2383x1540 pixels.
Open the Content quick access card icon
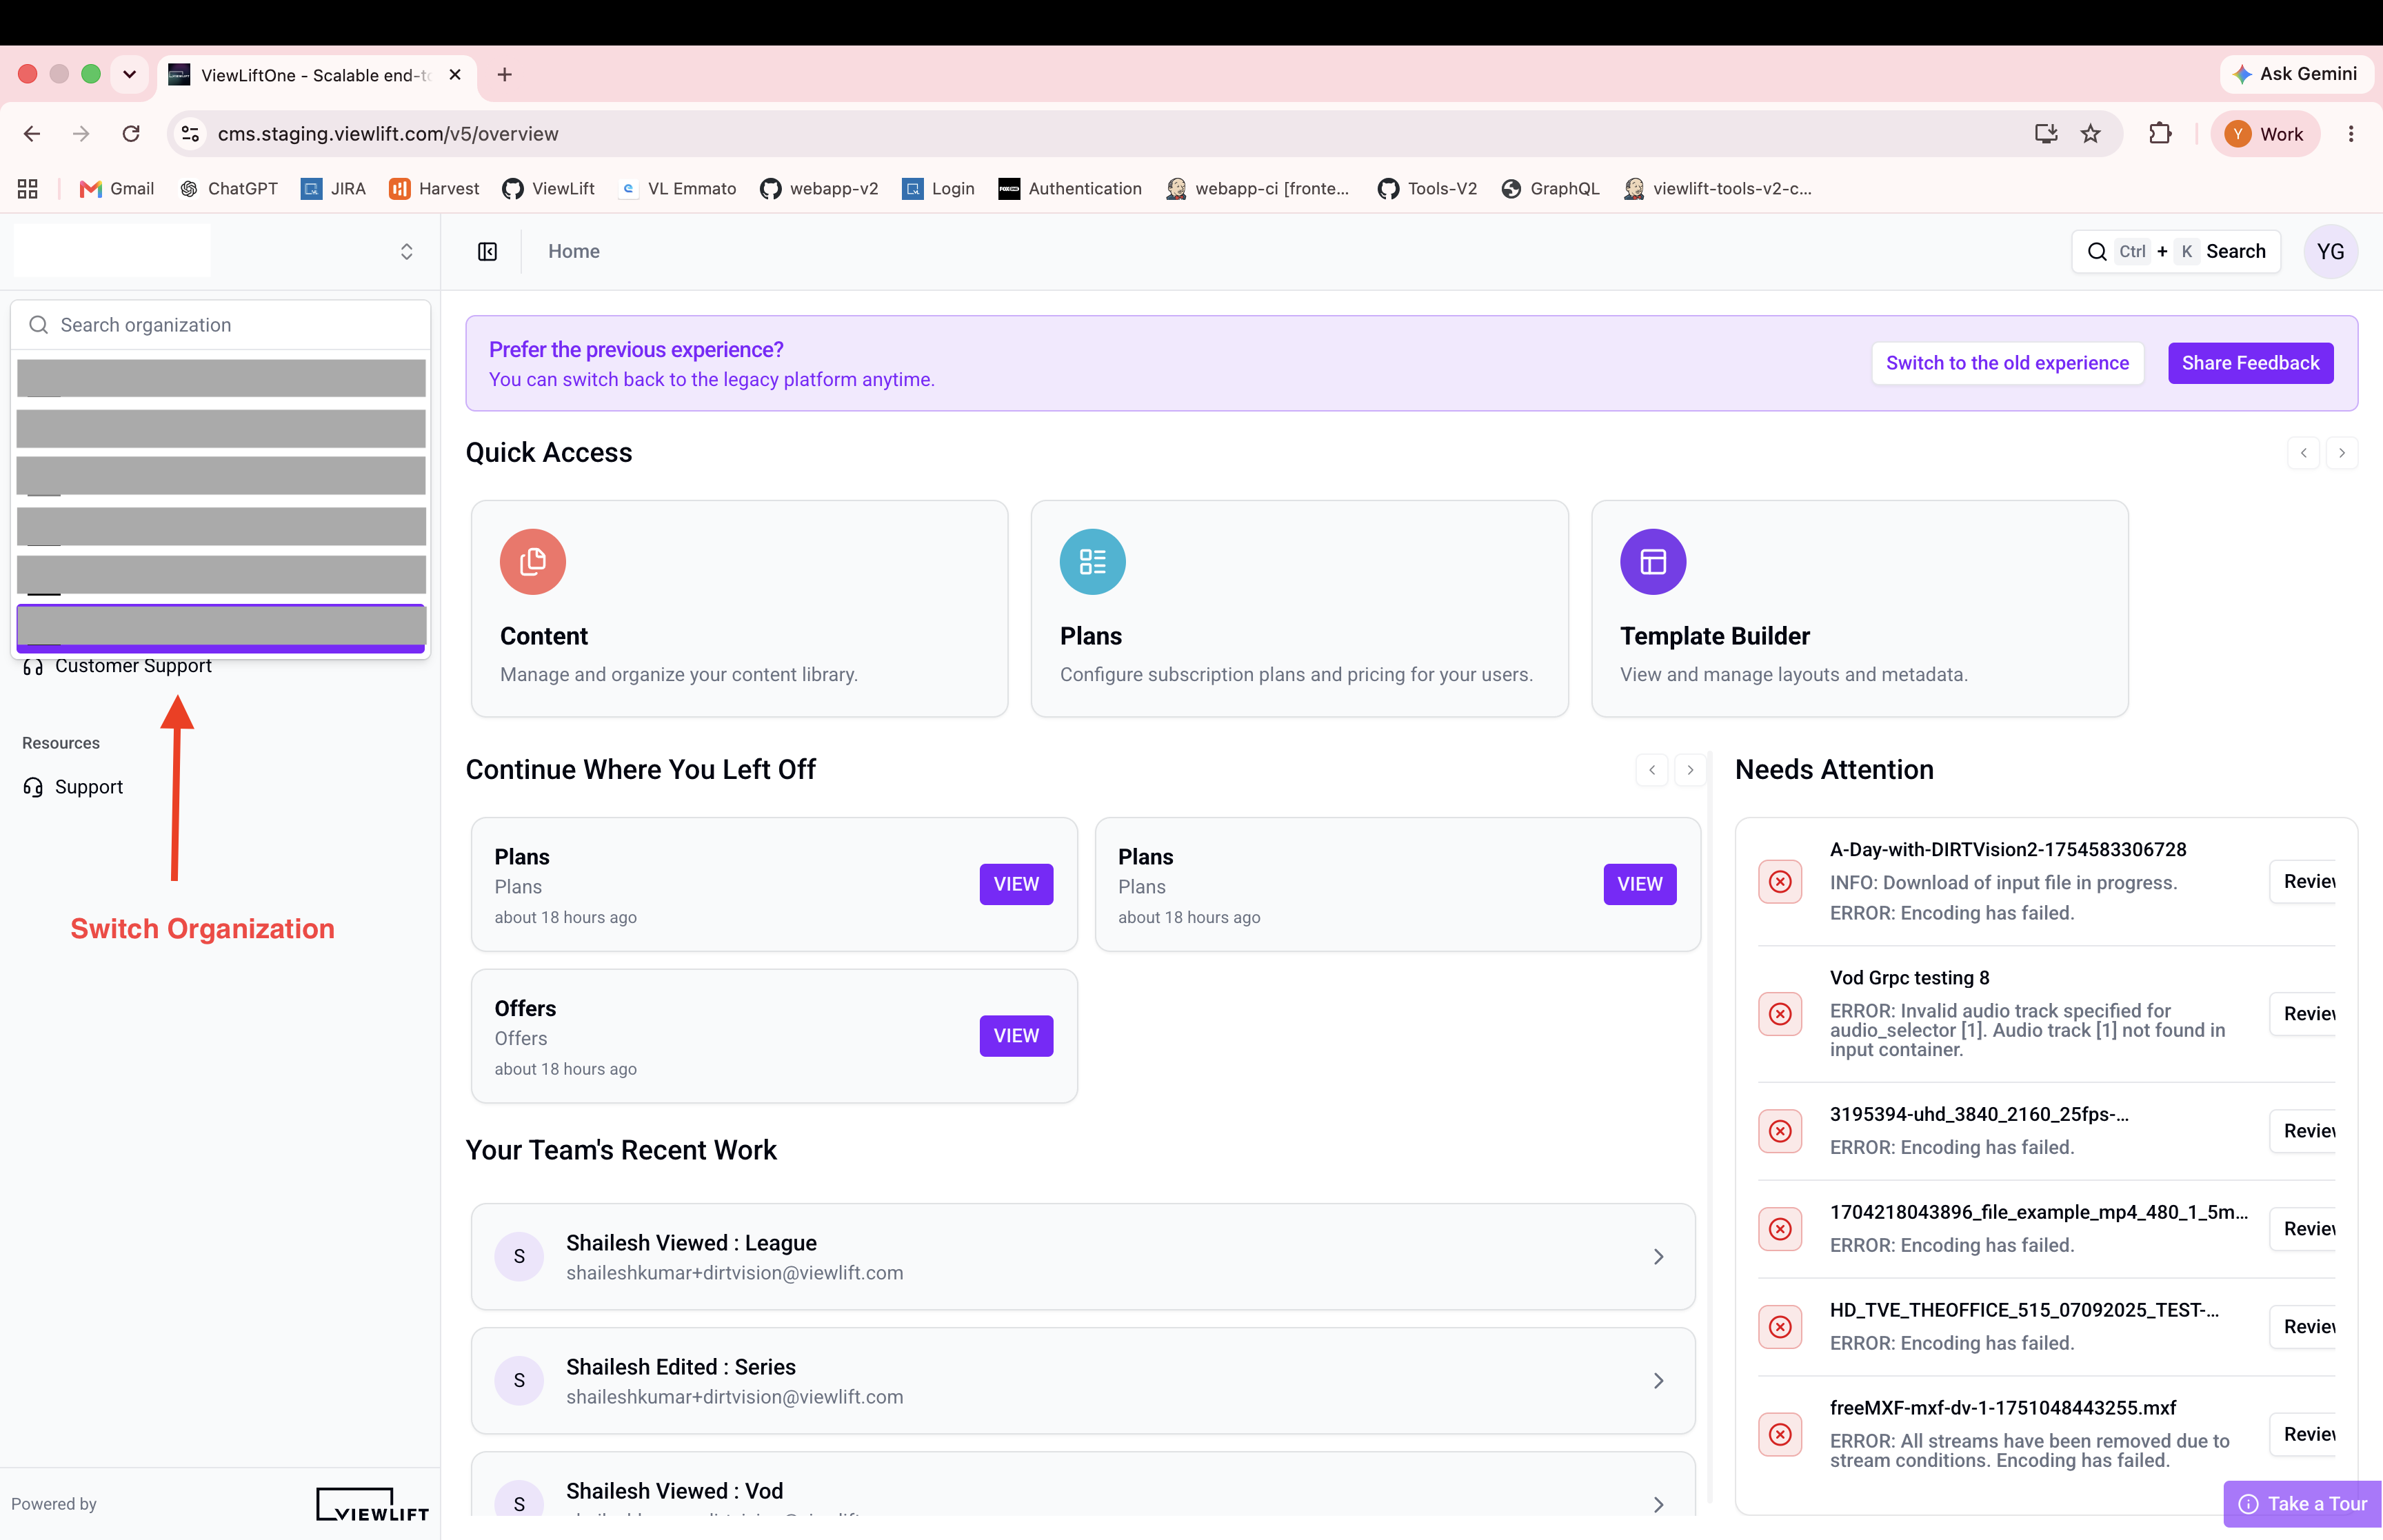[x=533, y=562]
